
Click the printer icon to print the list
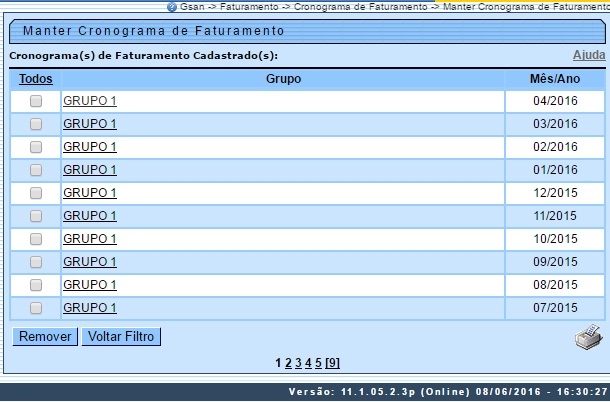click(x=589, y=337)
